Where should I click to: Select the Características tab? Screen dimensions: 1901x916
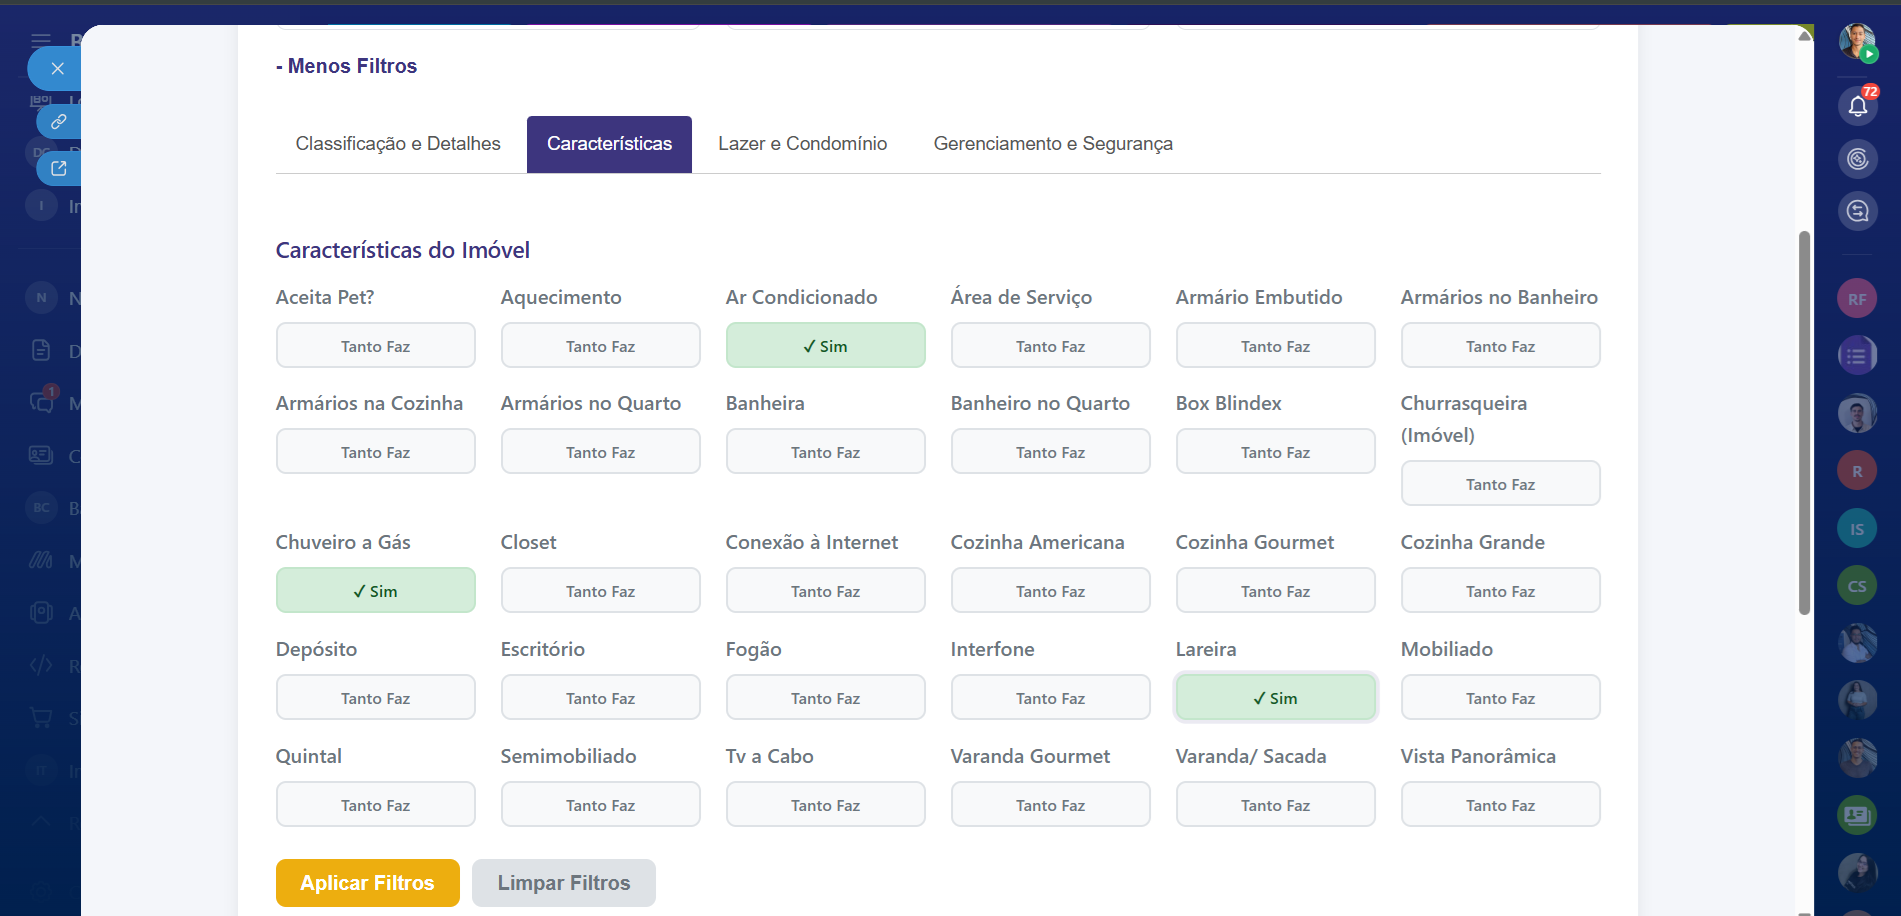609,144
